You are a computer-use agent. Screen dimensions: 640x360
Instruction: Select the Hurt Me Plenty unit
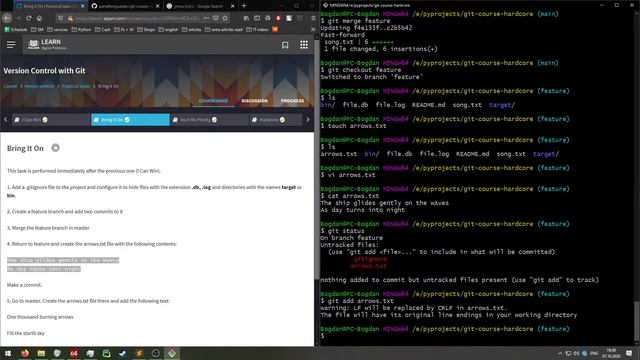(209, 120)
